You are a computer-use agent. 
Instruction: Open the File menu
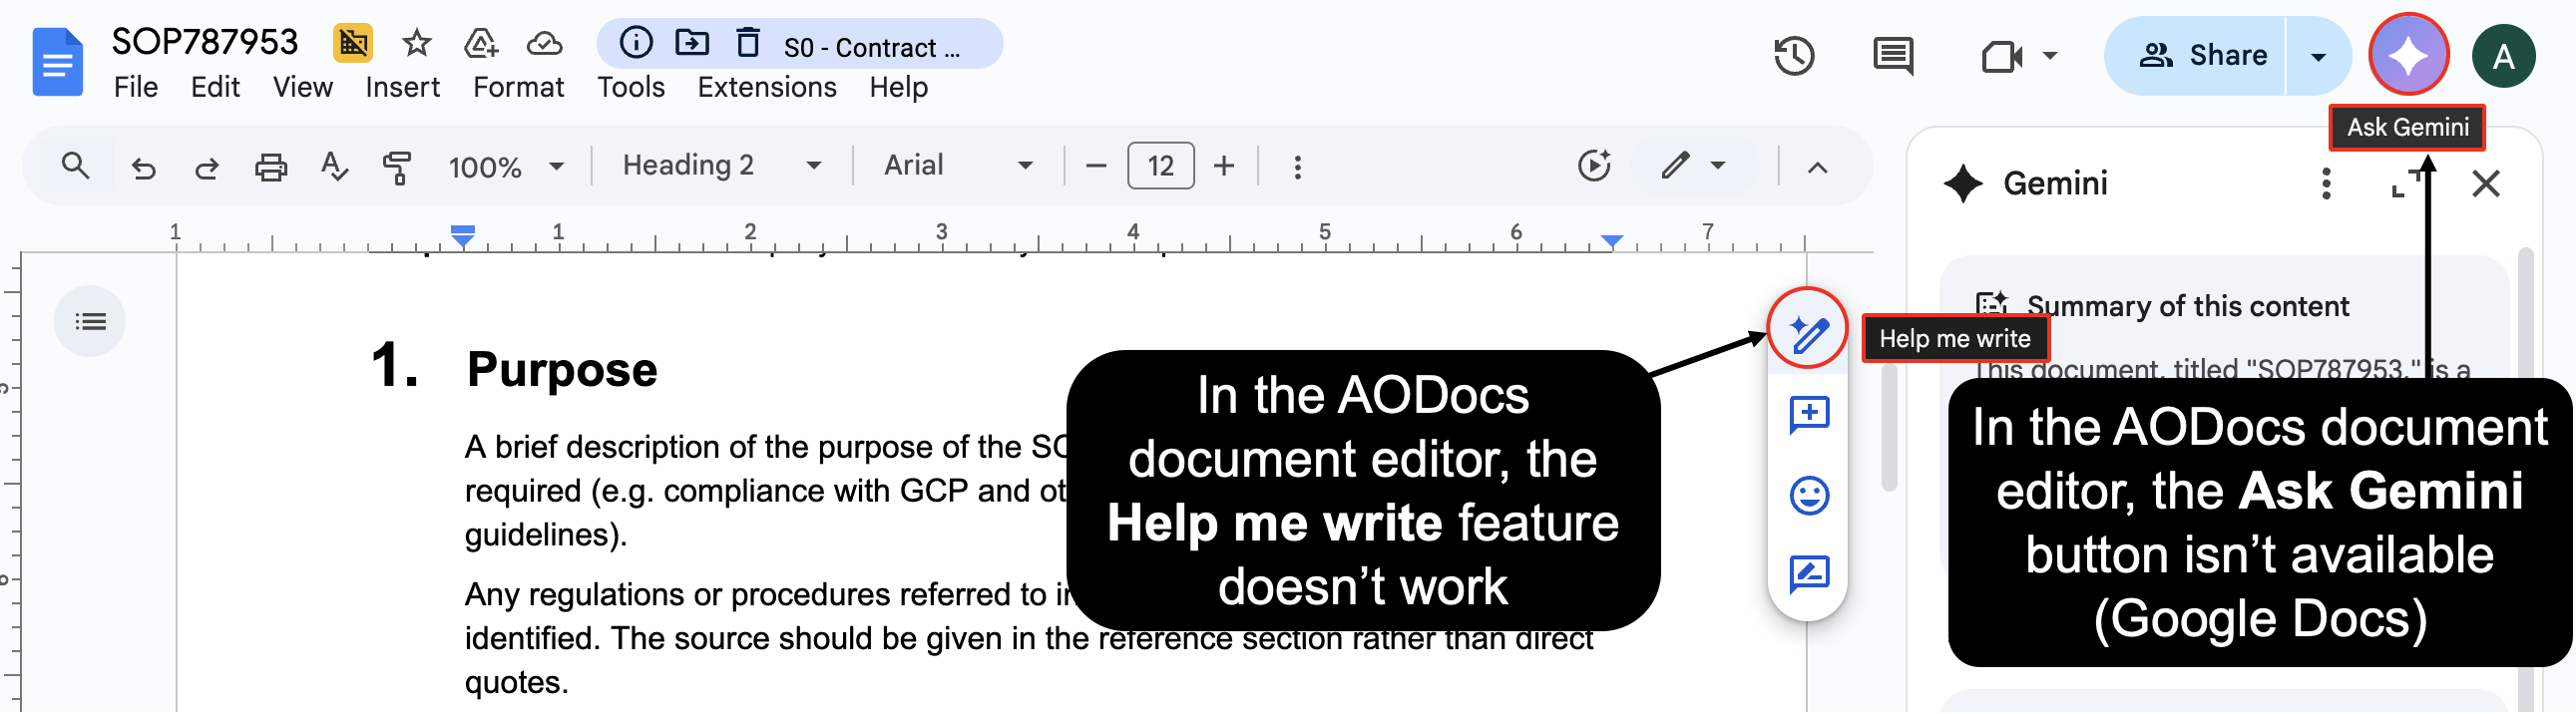tap(135, 88)
